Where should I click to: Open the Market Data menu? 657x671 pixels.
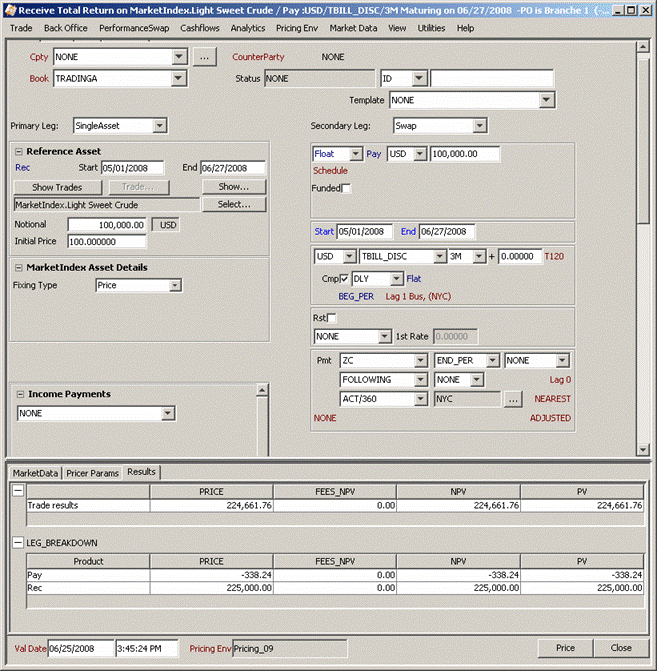click(353, 28)
